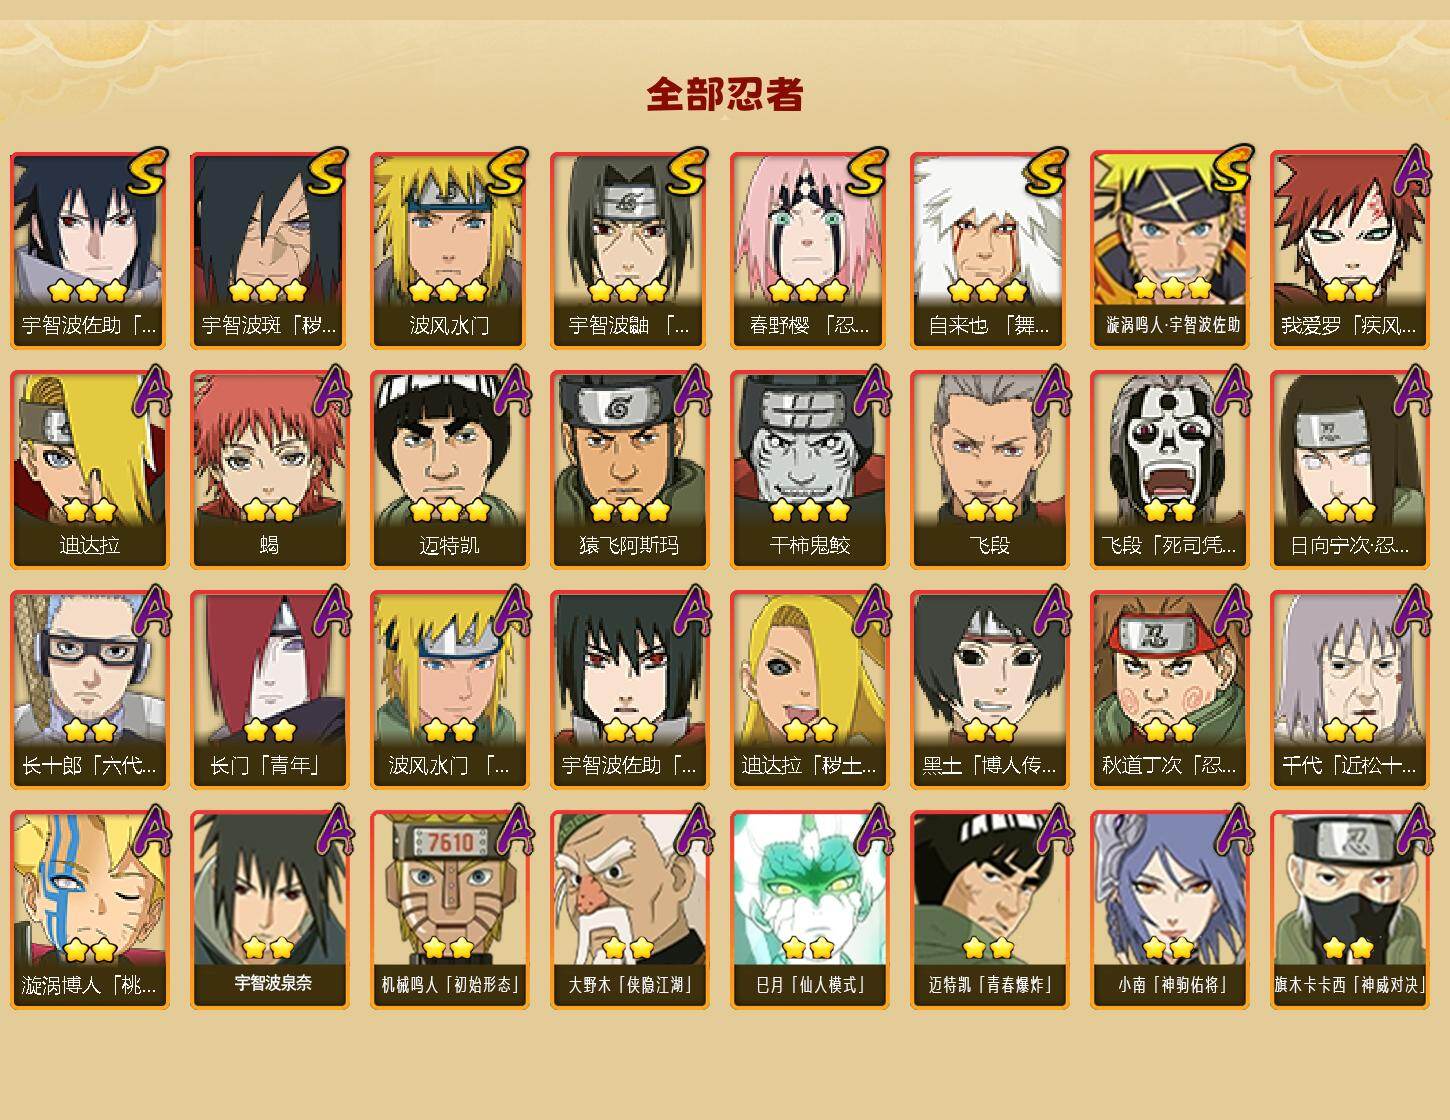Pick the 宇智波泉奈 character card
The image size is (1450, 1120).
point(269,910)
